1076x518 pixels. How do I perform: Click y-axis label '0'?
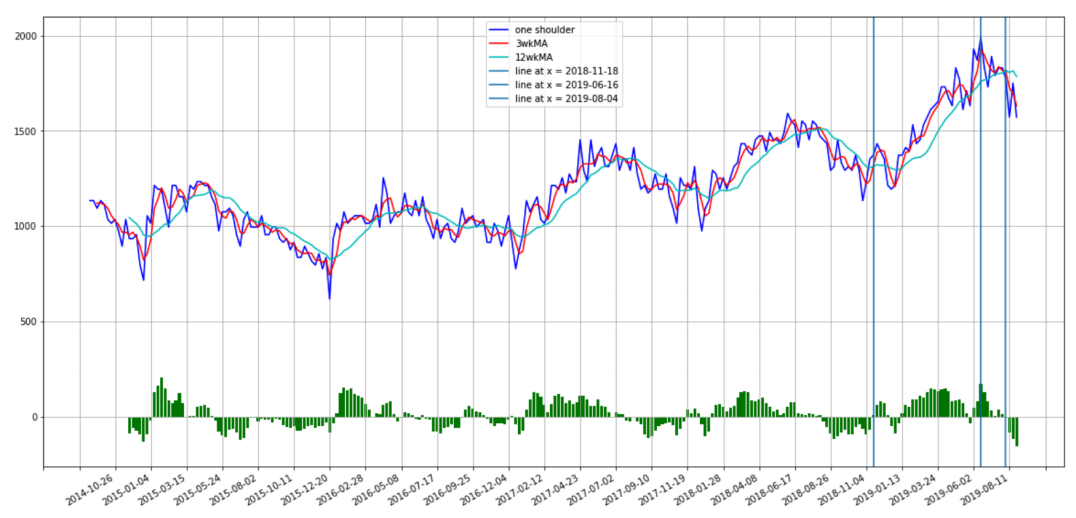[34, 417]
